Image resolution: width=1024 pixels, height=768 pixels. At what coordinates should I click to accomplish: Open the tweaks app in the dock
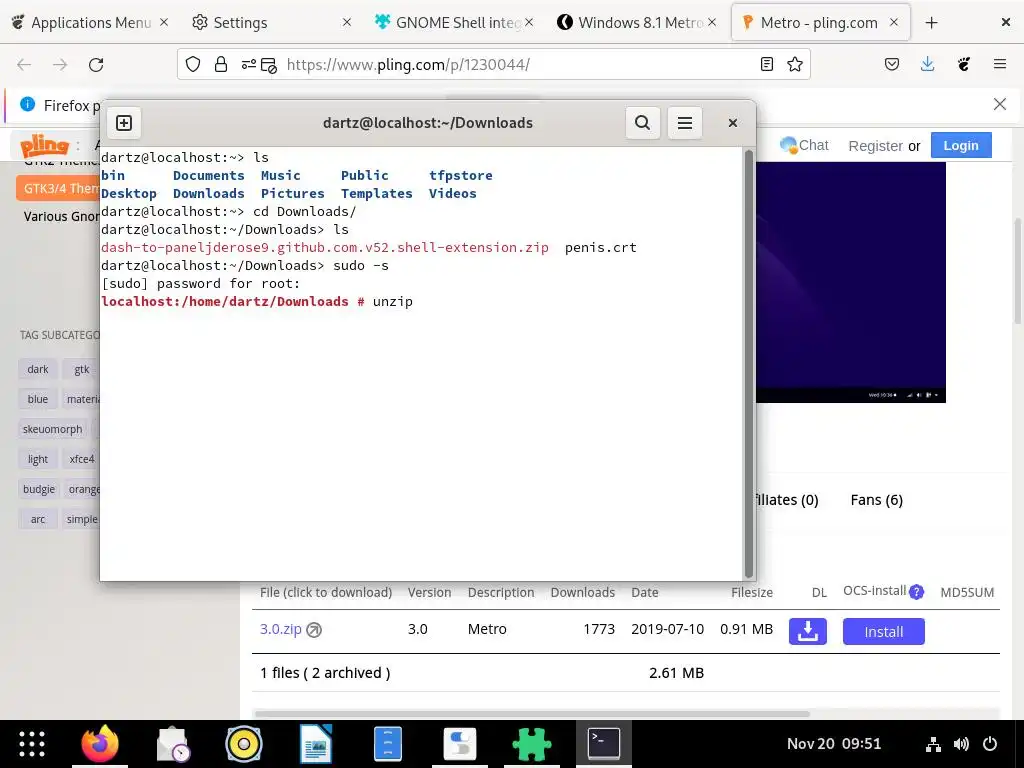click(460, 744)
